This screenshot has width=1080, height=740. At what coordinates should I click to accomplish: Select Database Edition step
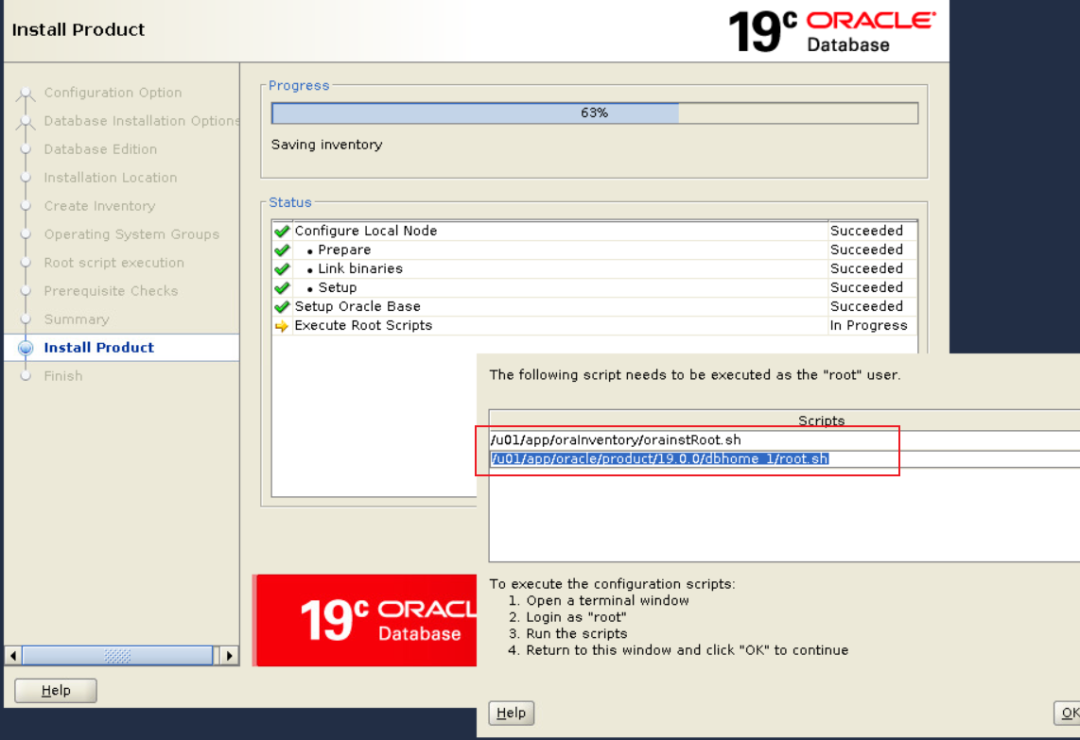point(101,149)
